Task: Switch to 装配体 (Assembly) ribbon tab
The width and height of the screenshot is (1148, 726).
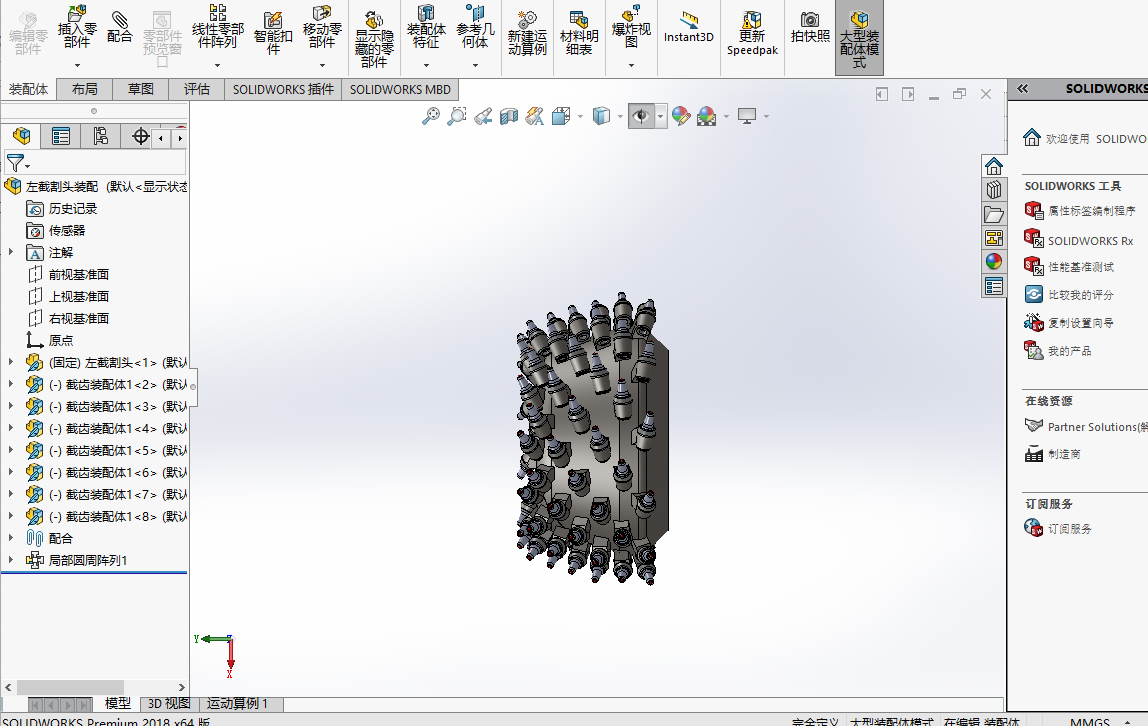Action: (29, 89)
